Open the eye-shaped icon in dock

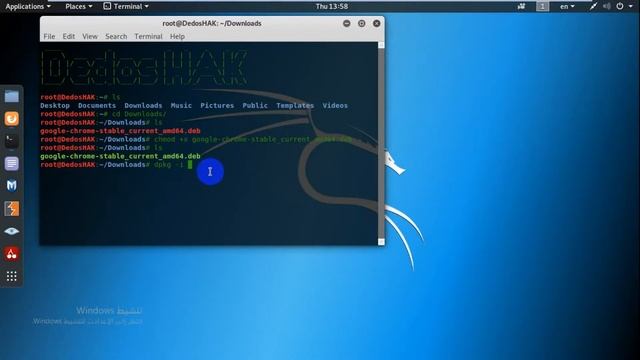11,231
